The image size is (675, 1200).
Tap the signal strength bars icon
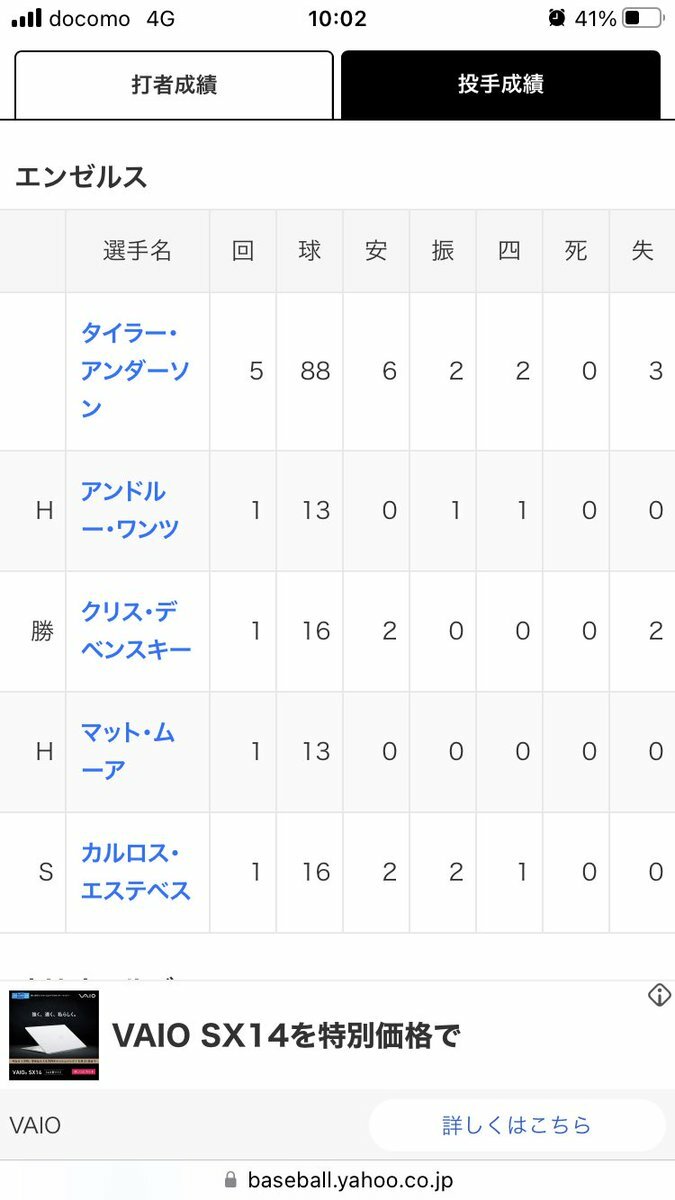click(x=27, y=18)
